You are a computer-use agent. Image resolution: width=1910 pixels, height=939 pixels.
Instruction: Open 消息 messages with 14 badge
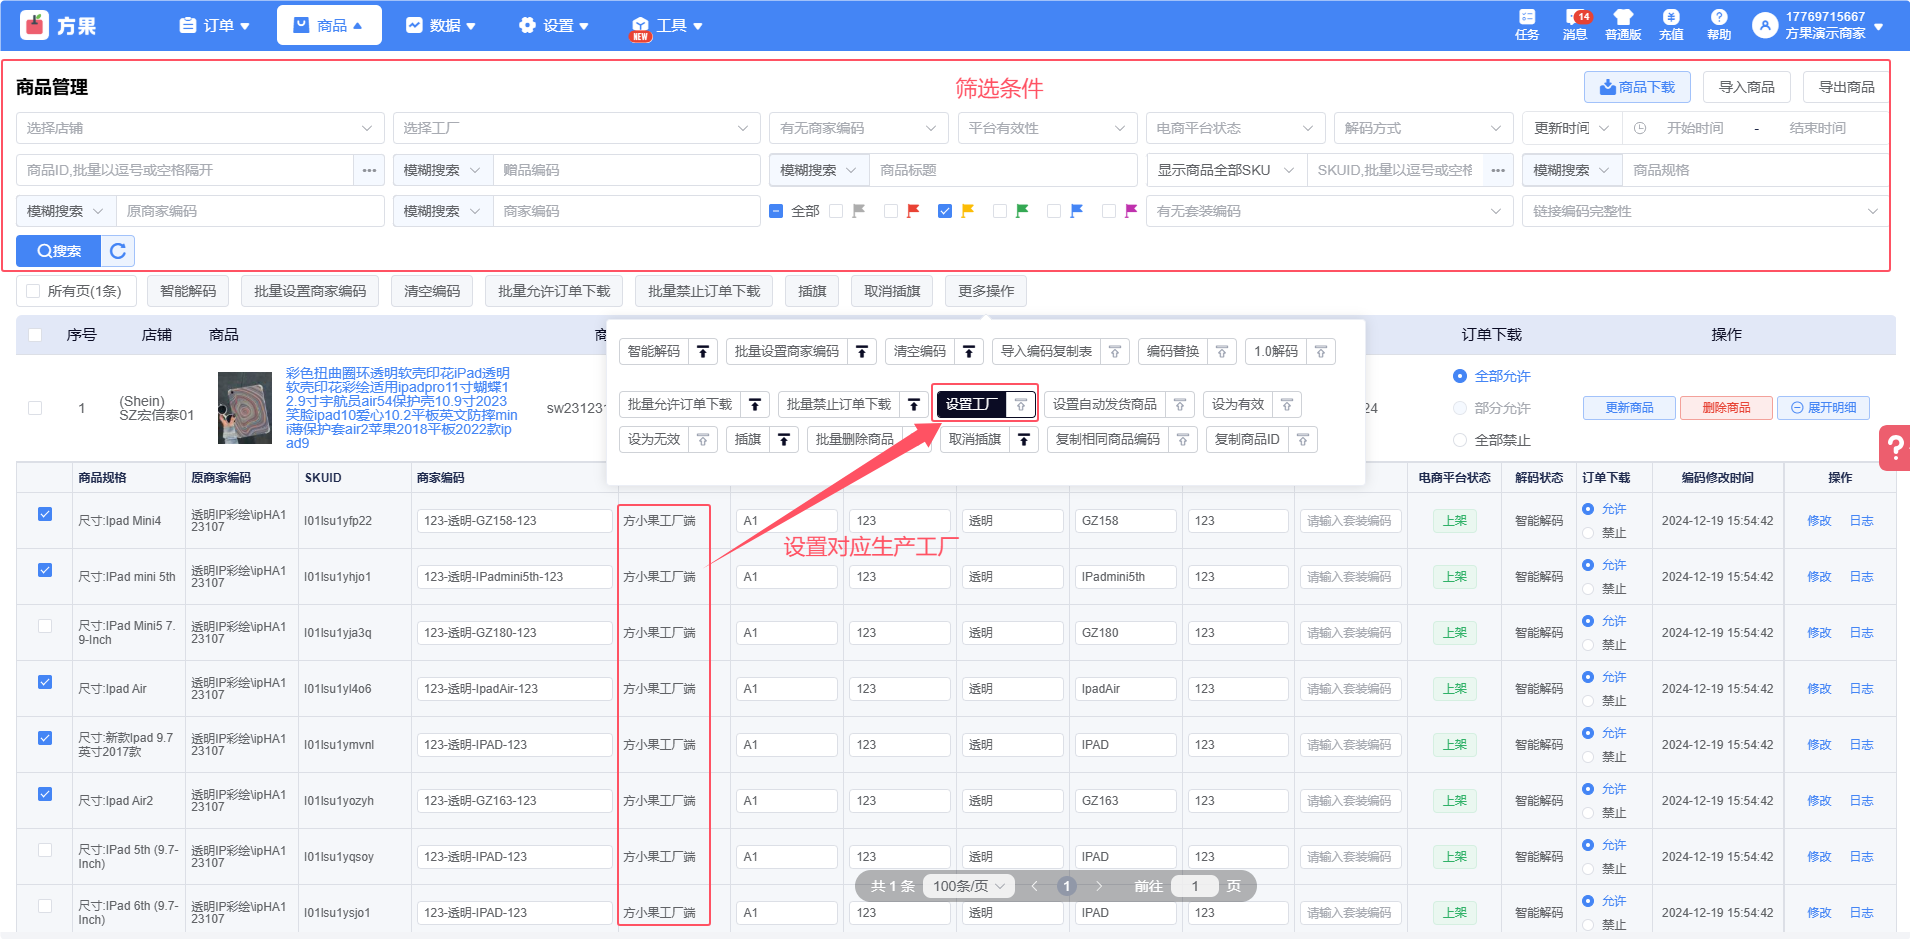(x=1575, y=24)
